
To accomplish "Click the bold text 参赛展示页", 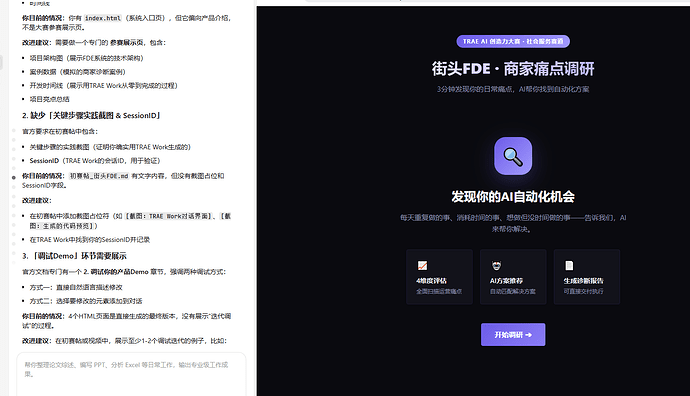I will coord(127,43).
